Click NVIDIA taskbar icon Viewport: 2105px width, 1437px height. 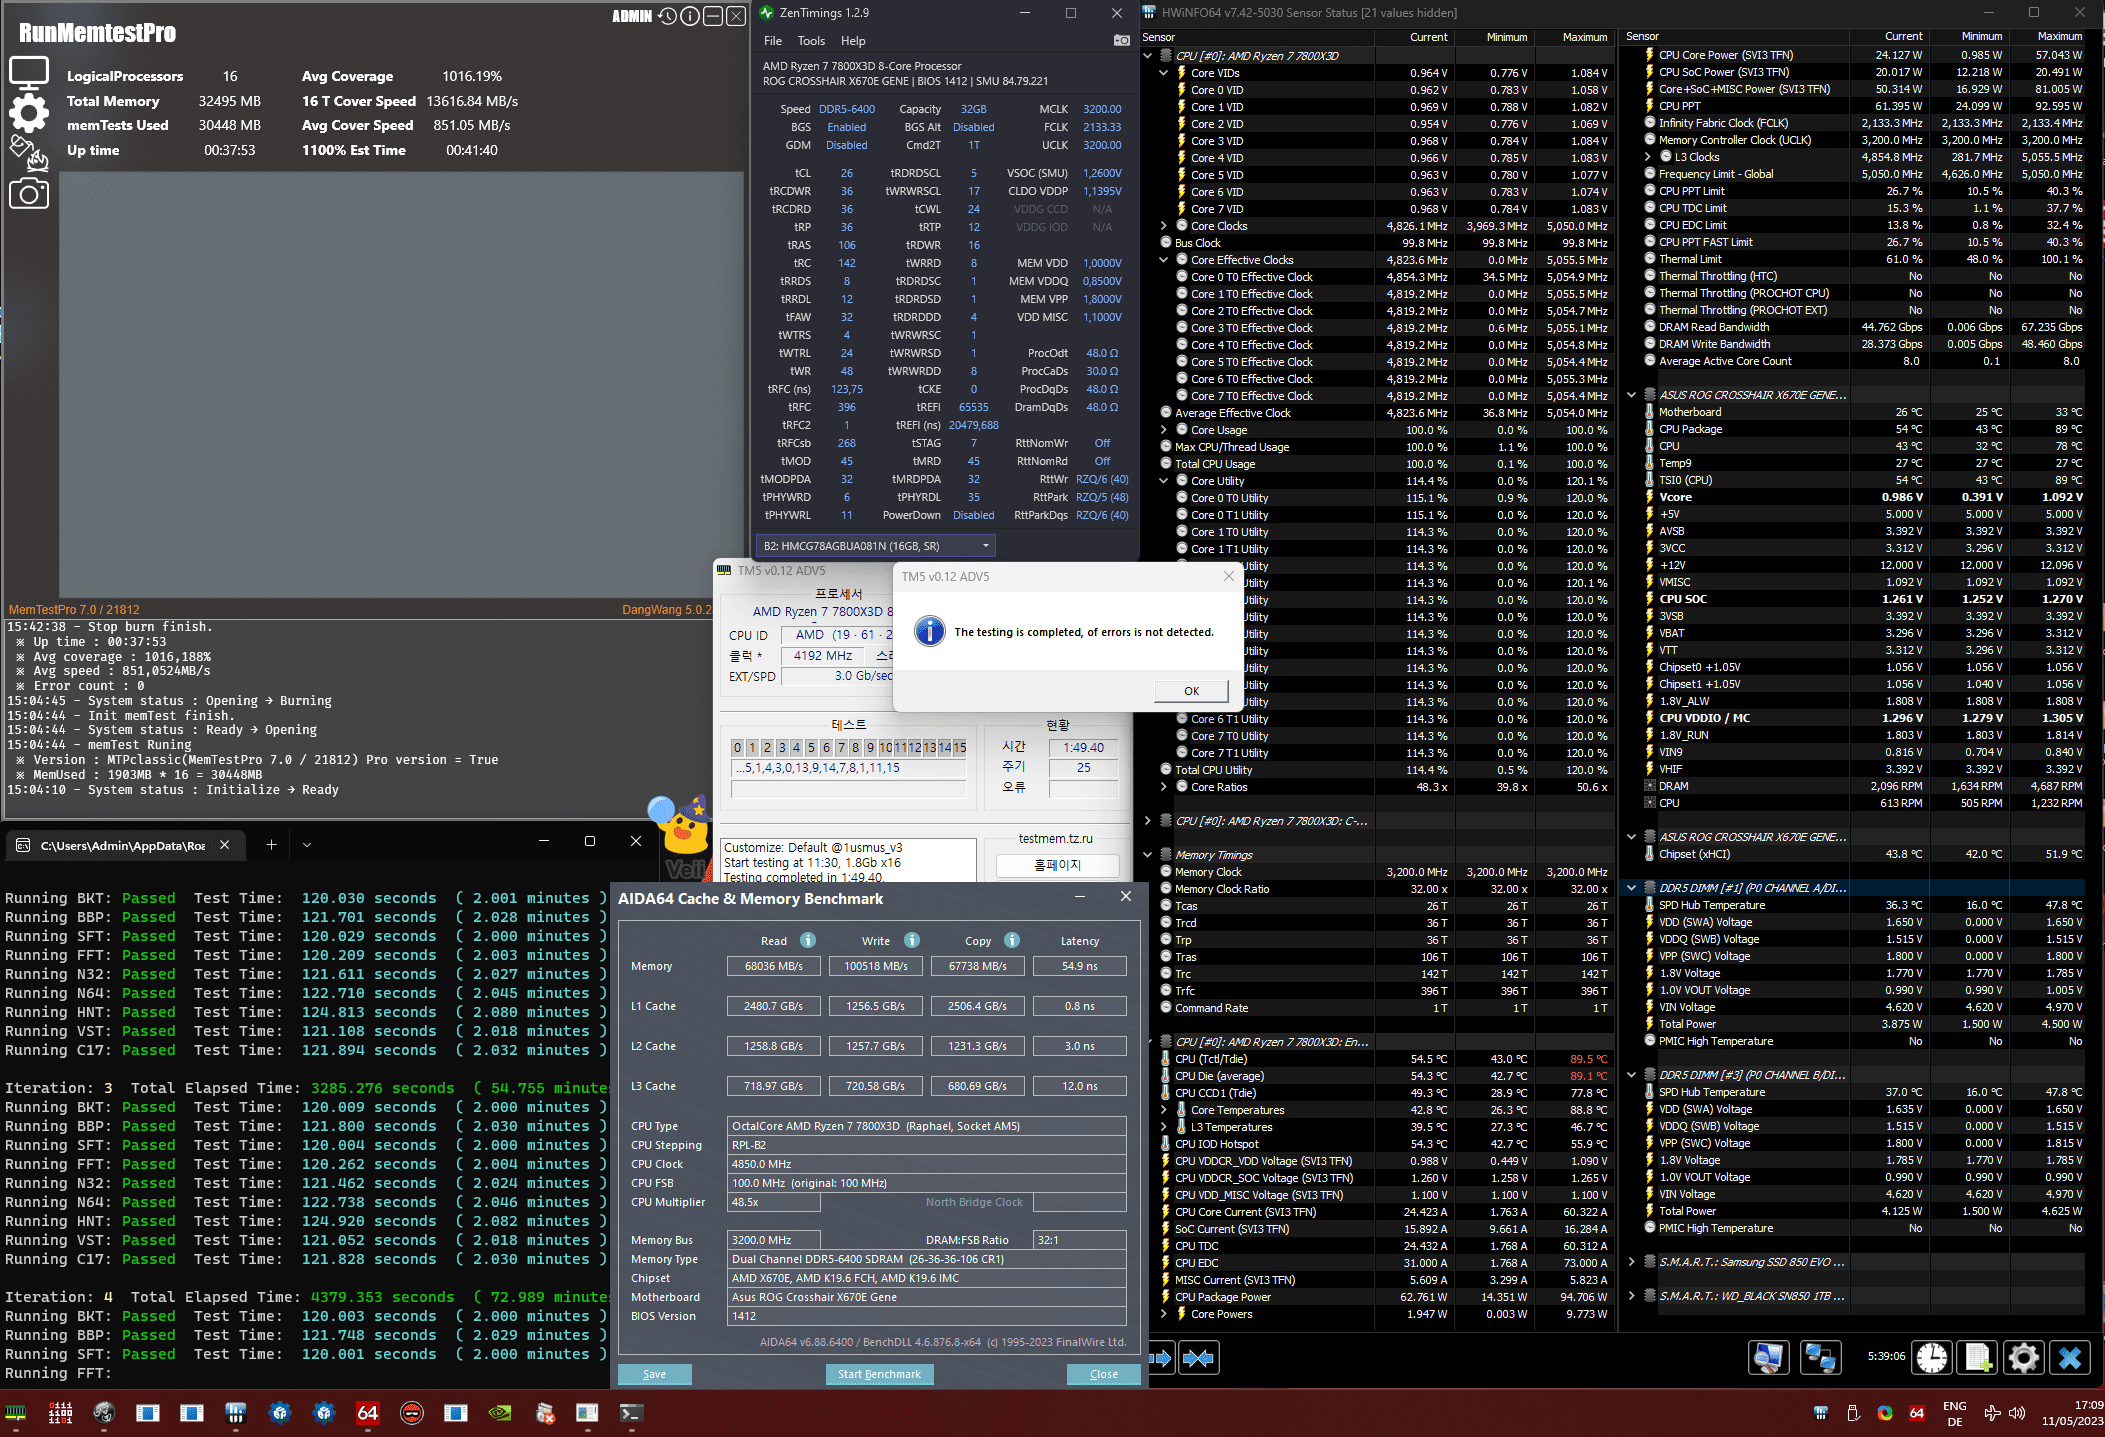[499, 1413]
